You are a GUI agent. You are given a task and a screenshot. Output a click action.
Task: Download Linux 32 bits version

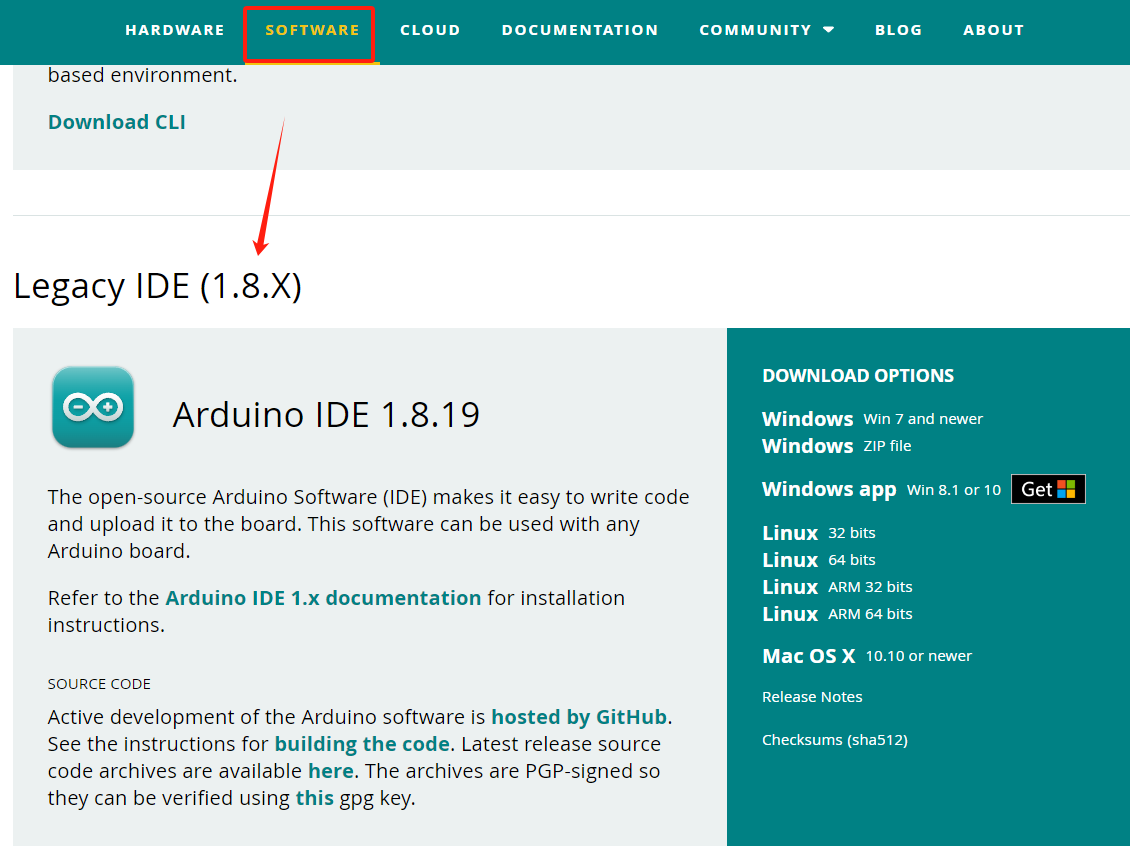click(819, 533)
